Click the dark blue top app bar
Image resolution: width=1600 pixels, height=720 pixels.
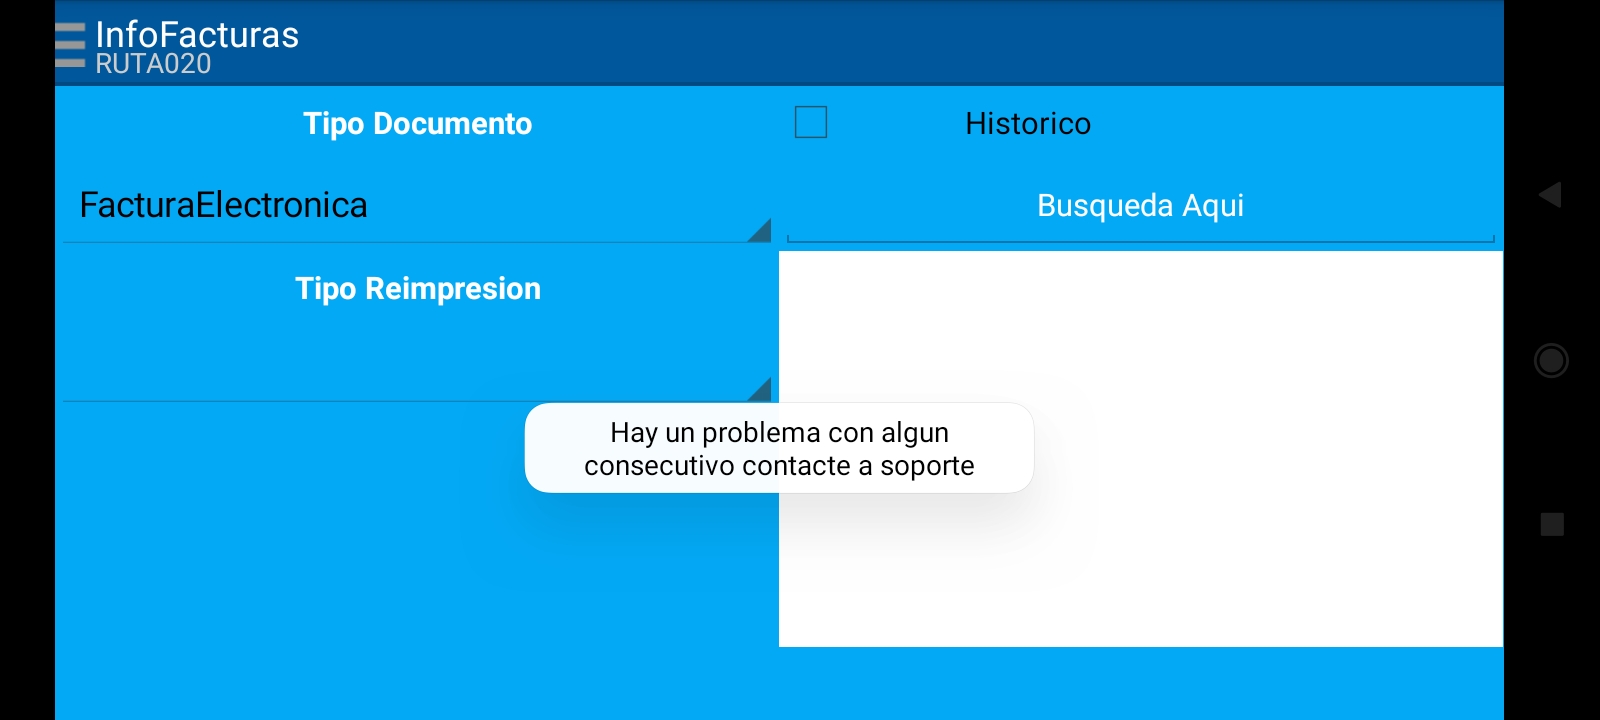coord(900,42)
